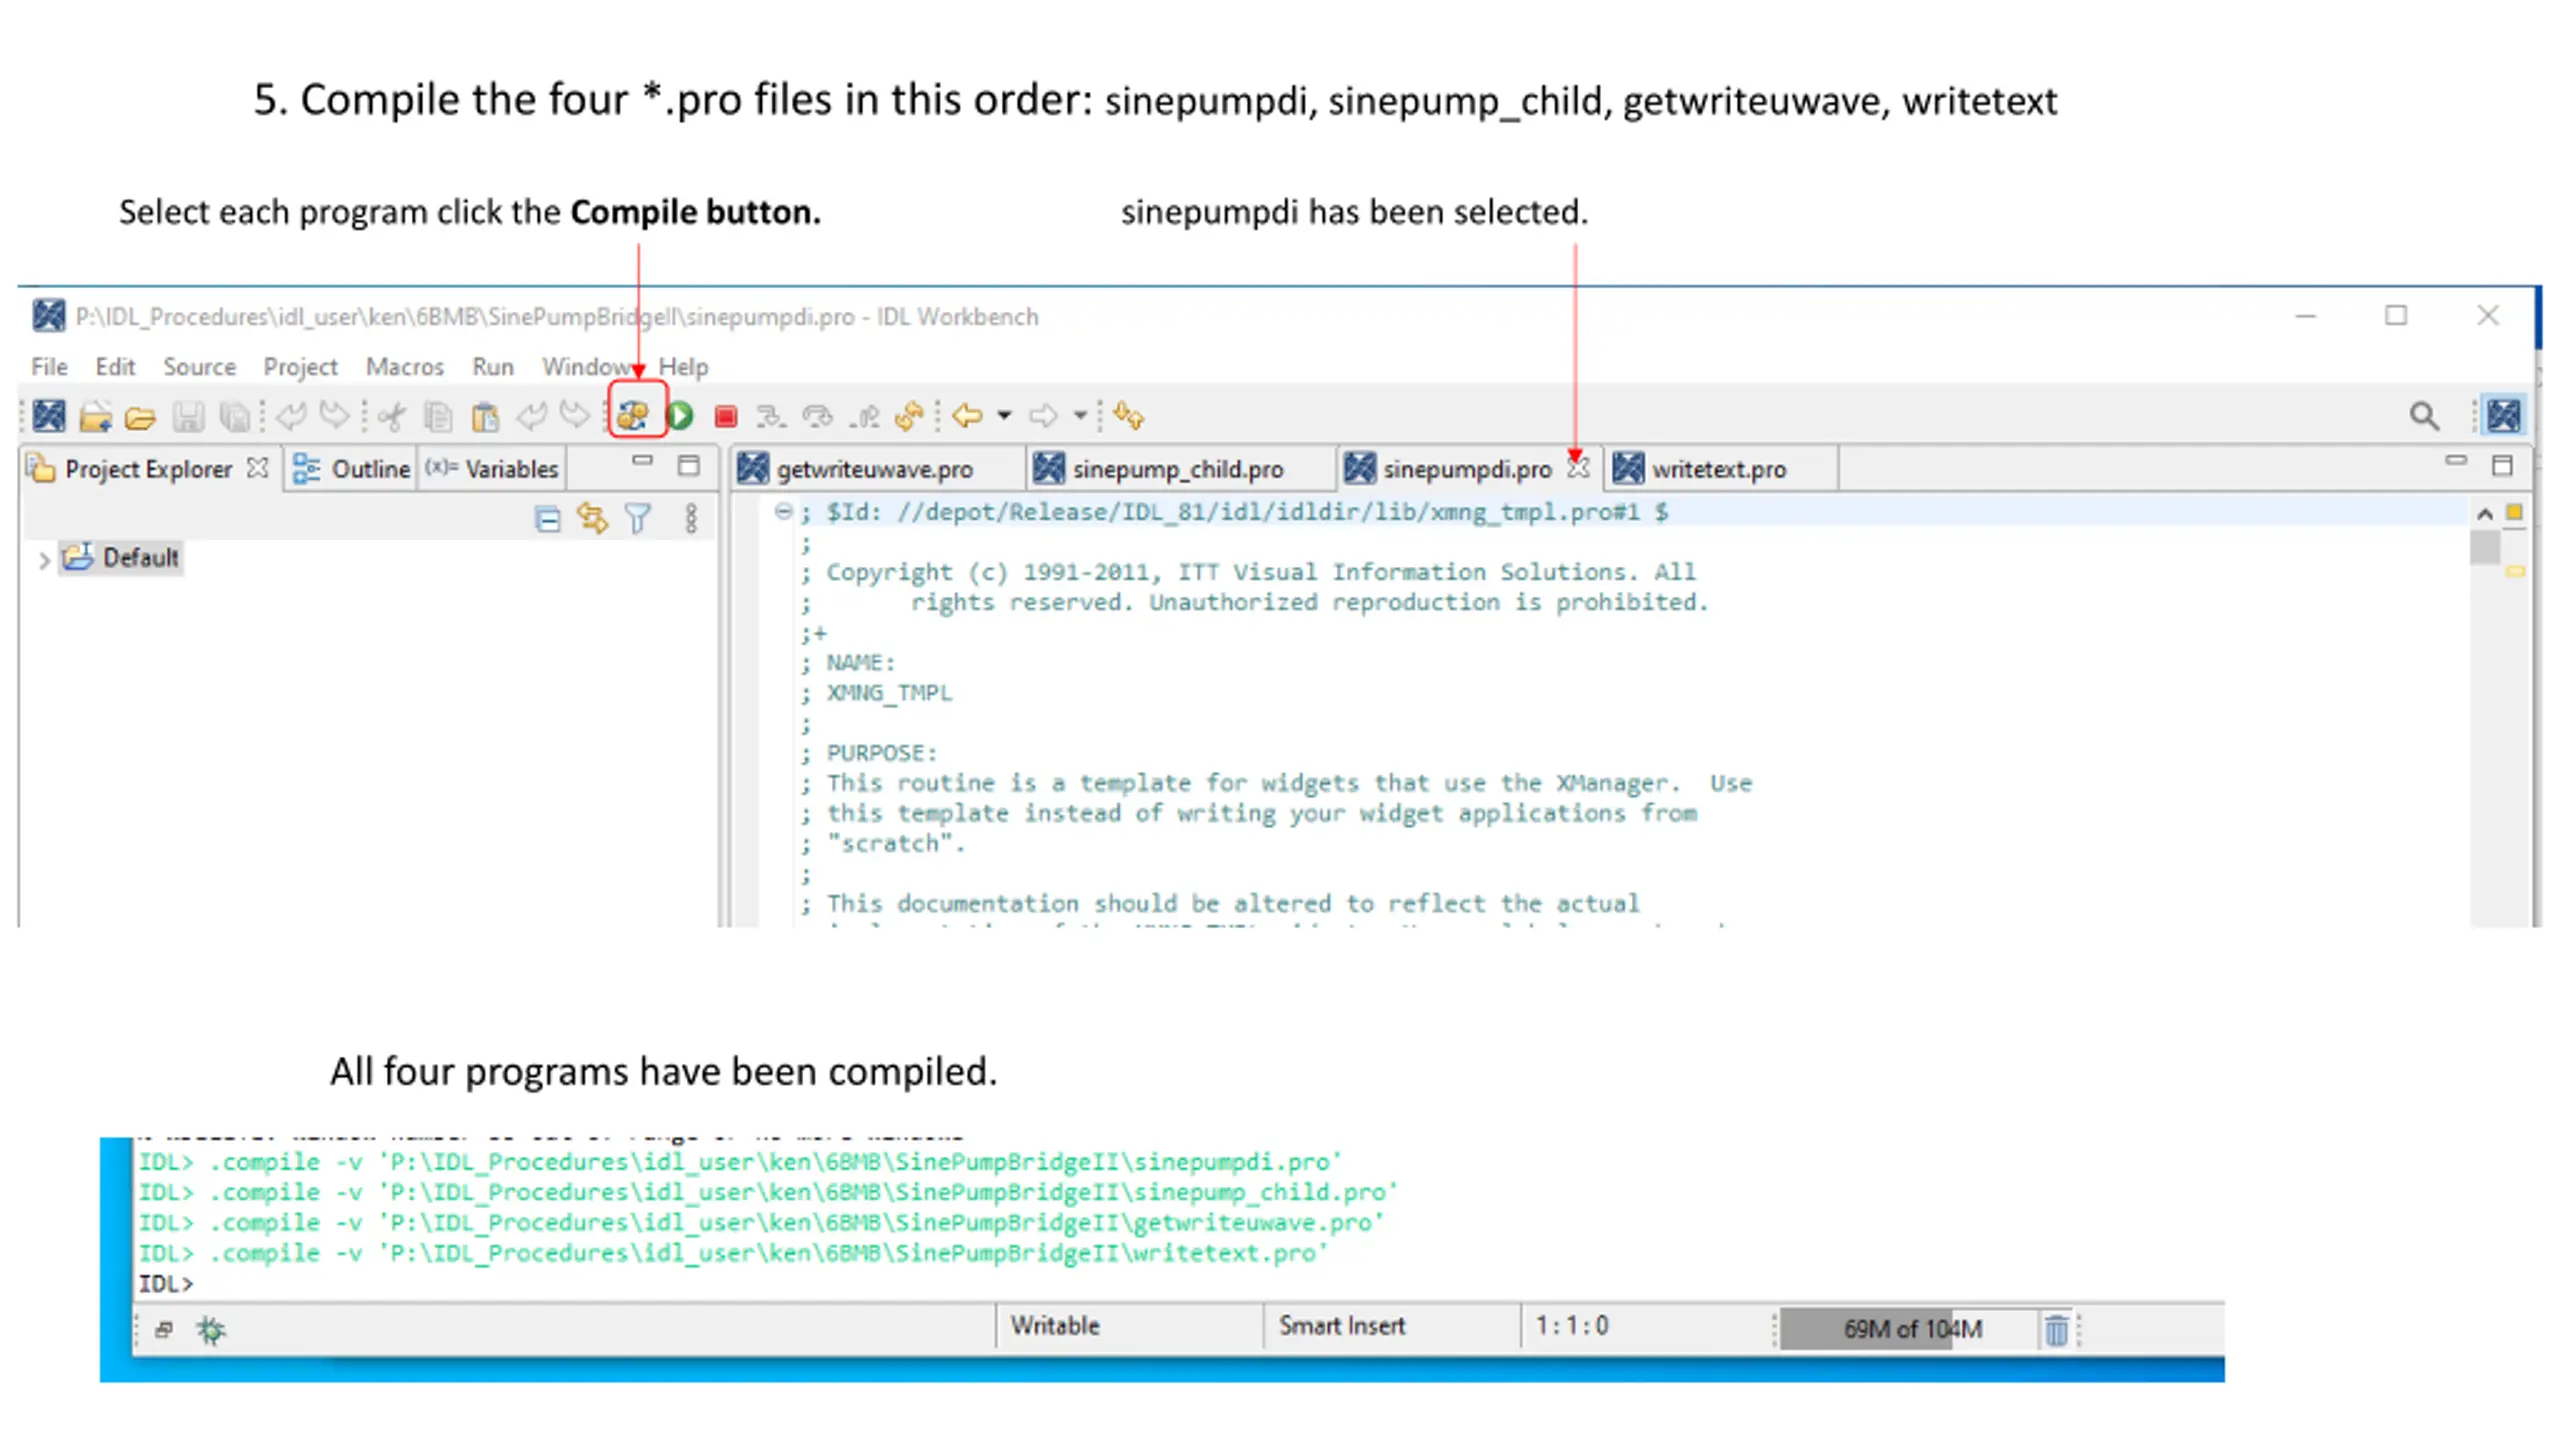Open the Project Explorer filter funnel icon

638,518
